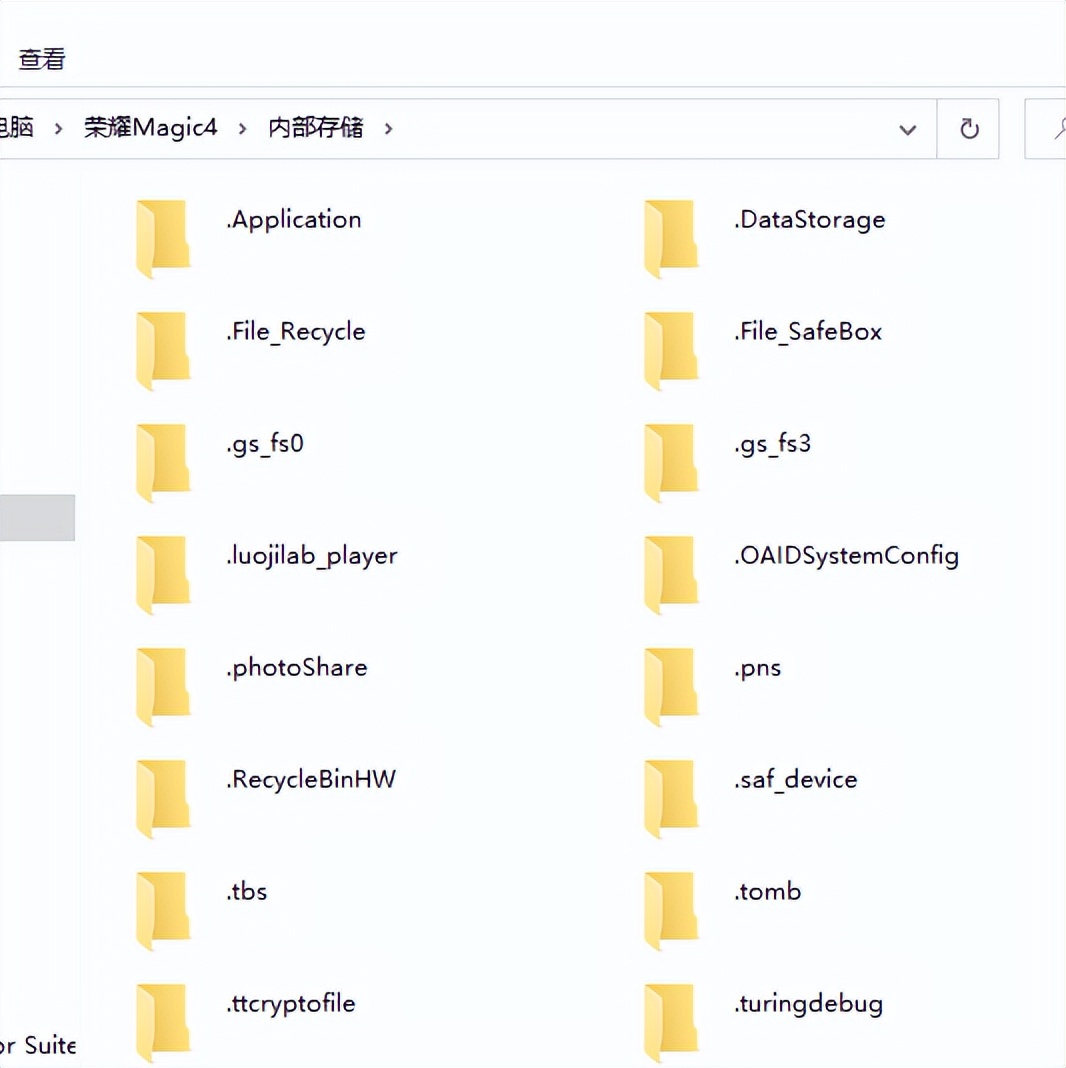Select the .File_Recycle folder icon

coord(163,350)
